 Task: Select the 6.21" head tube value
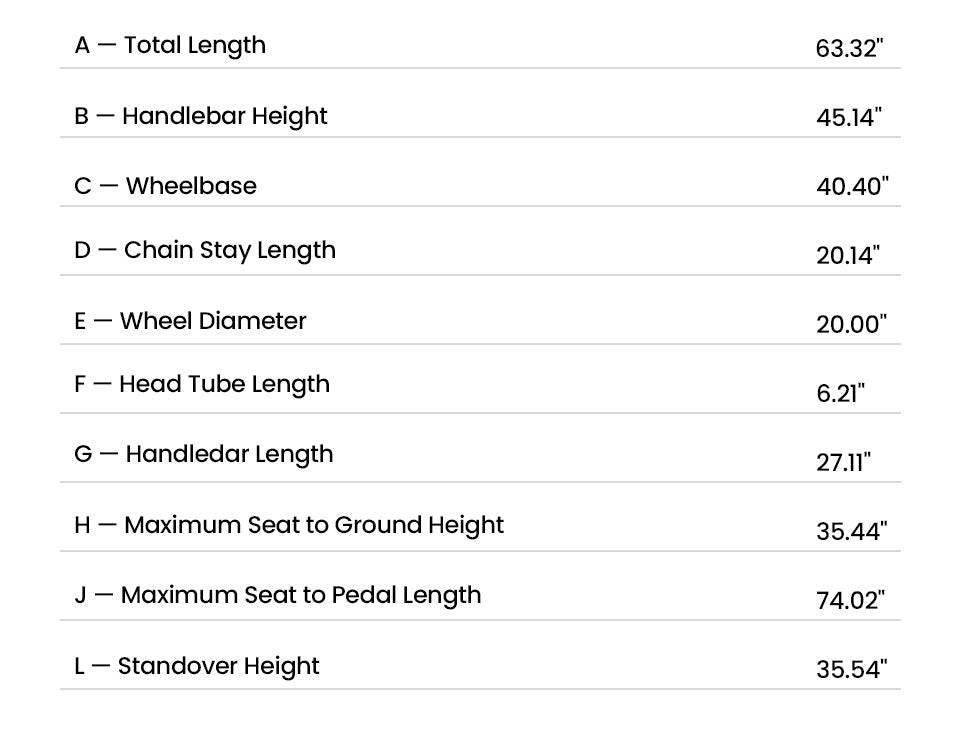coord(841,393)
